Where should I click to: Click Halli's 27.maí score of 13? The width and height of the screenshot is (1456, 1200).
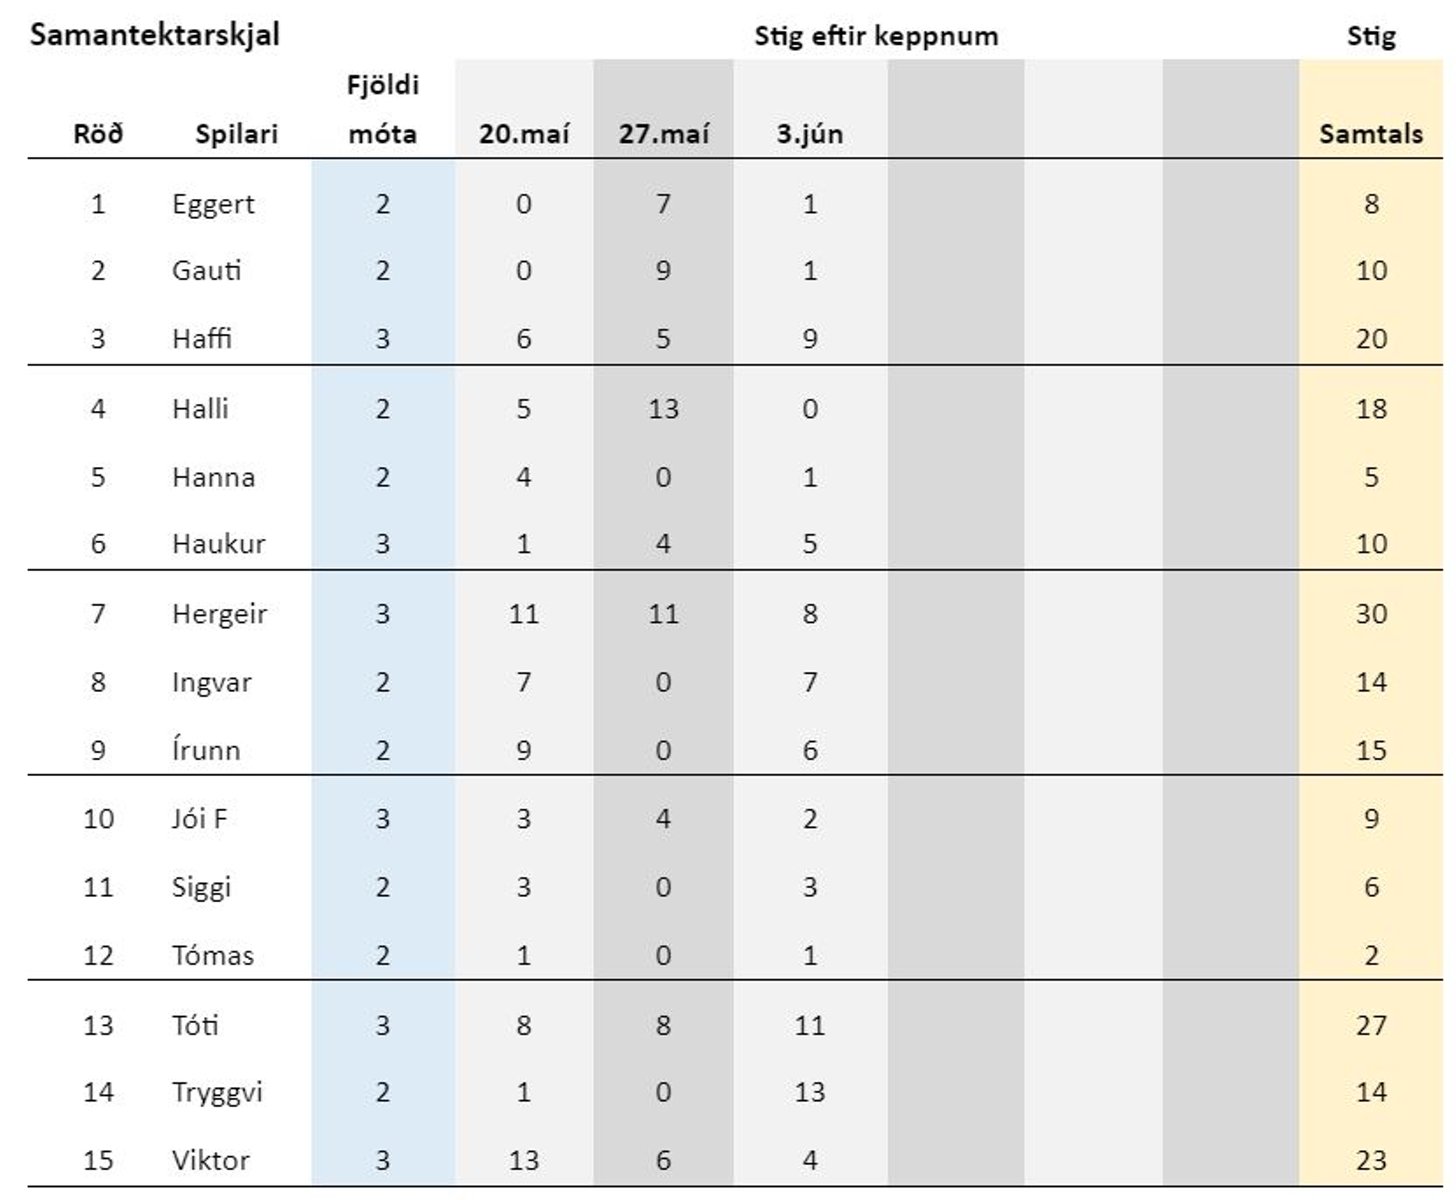[664, 408]
